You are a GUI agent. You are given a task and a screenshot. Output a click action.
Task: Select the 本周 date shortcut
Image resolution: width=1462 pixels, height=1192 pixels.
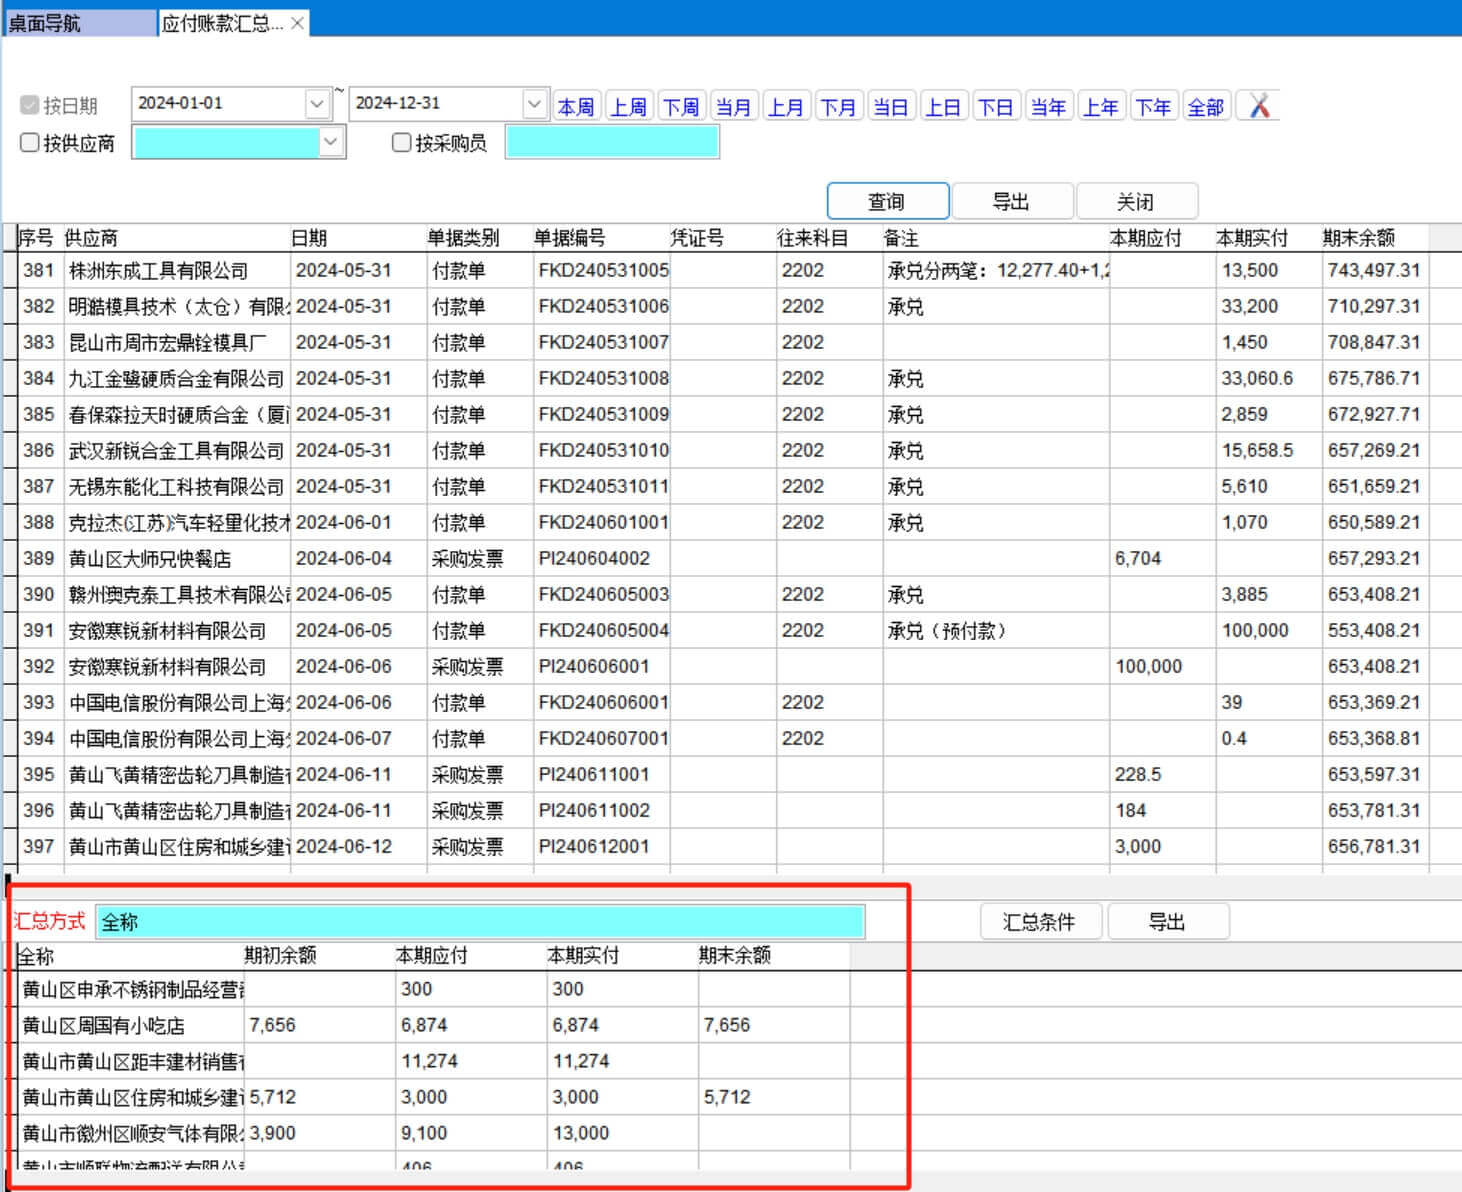pos(576,107)
